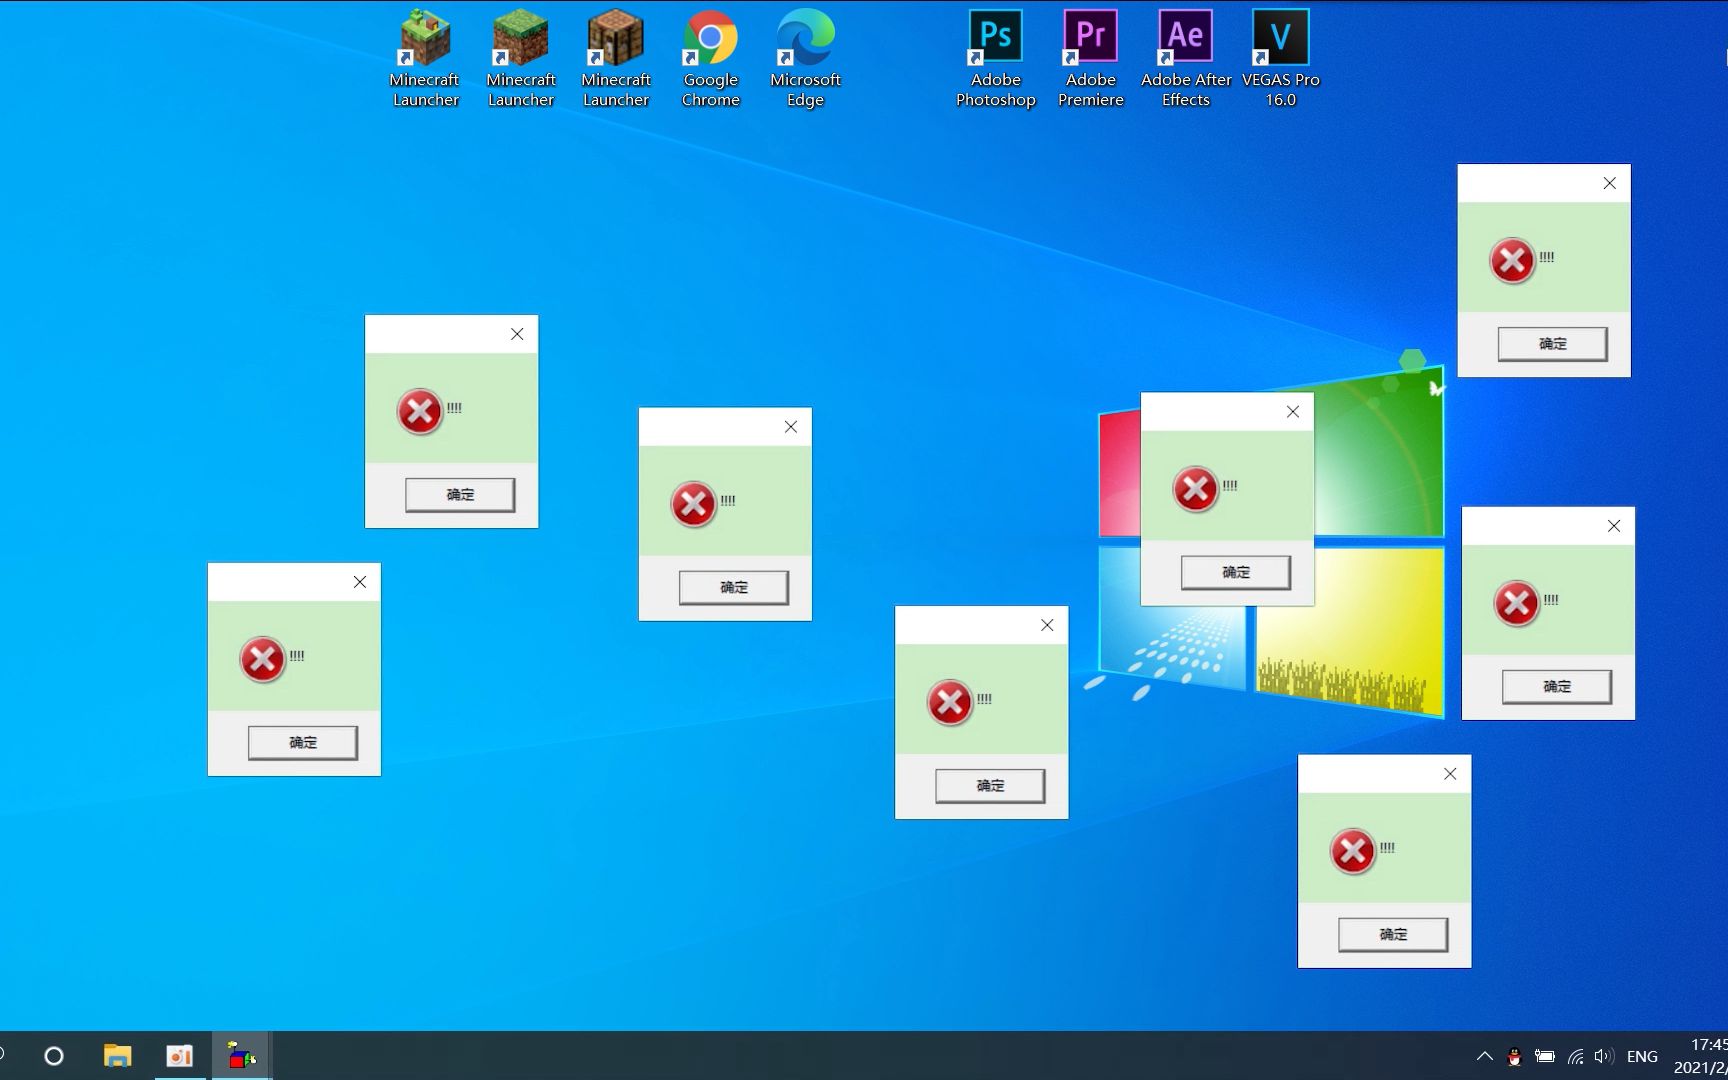Viewport: 1728px width, 1080px height.
Task: Expand hidden icons with the tray chevron
Action: [x=1484, y=1056]
